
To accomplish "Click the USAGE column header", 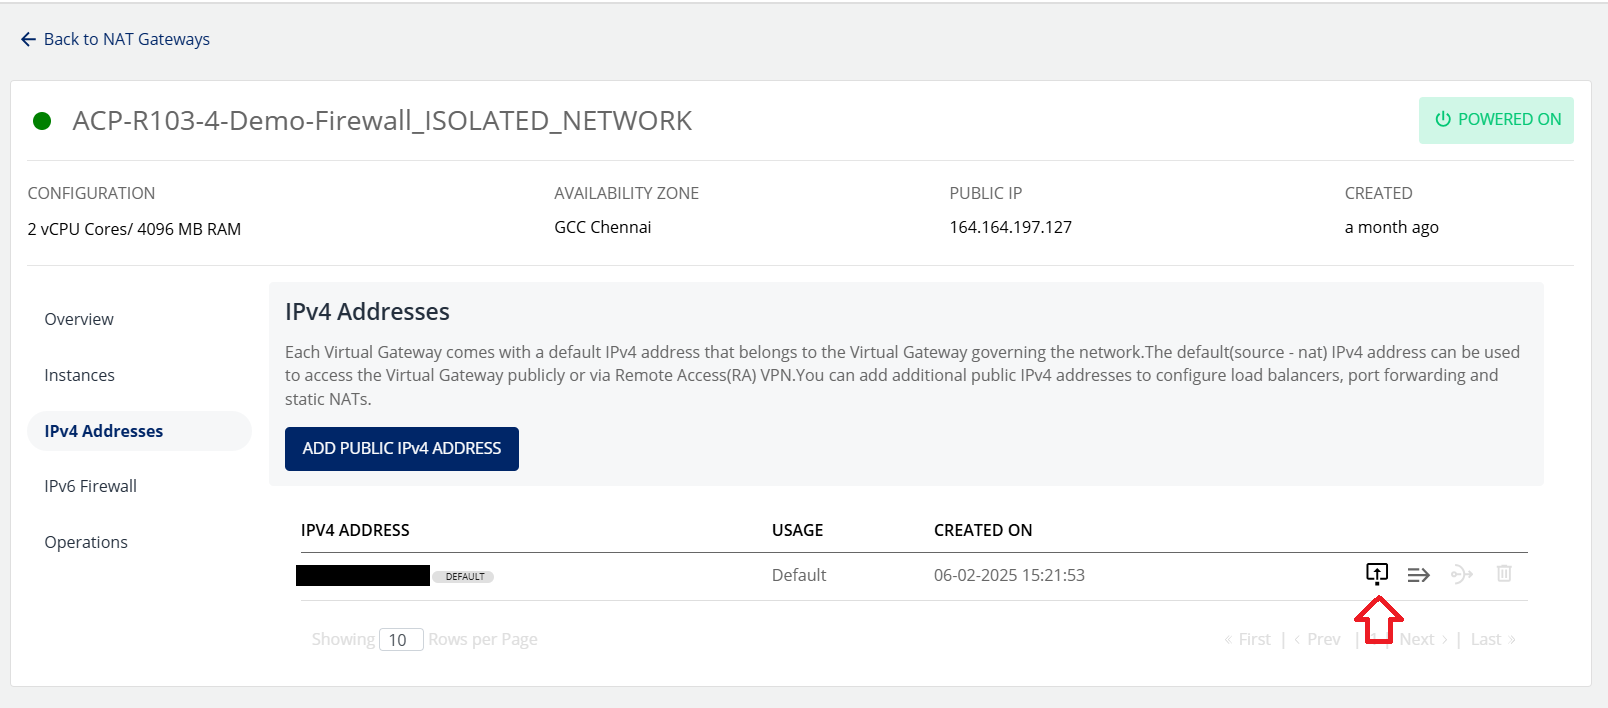I will pyautogui.click(x=797, y=530).
